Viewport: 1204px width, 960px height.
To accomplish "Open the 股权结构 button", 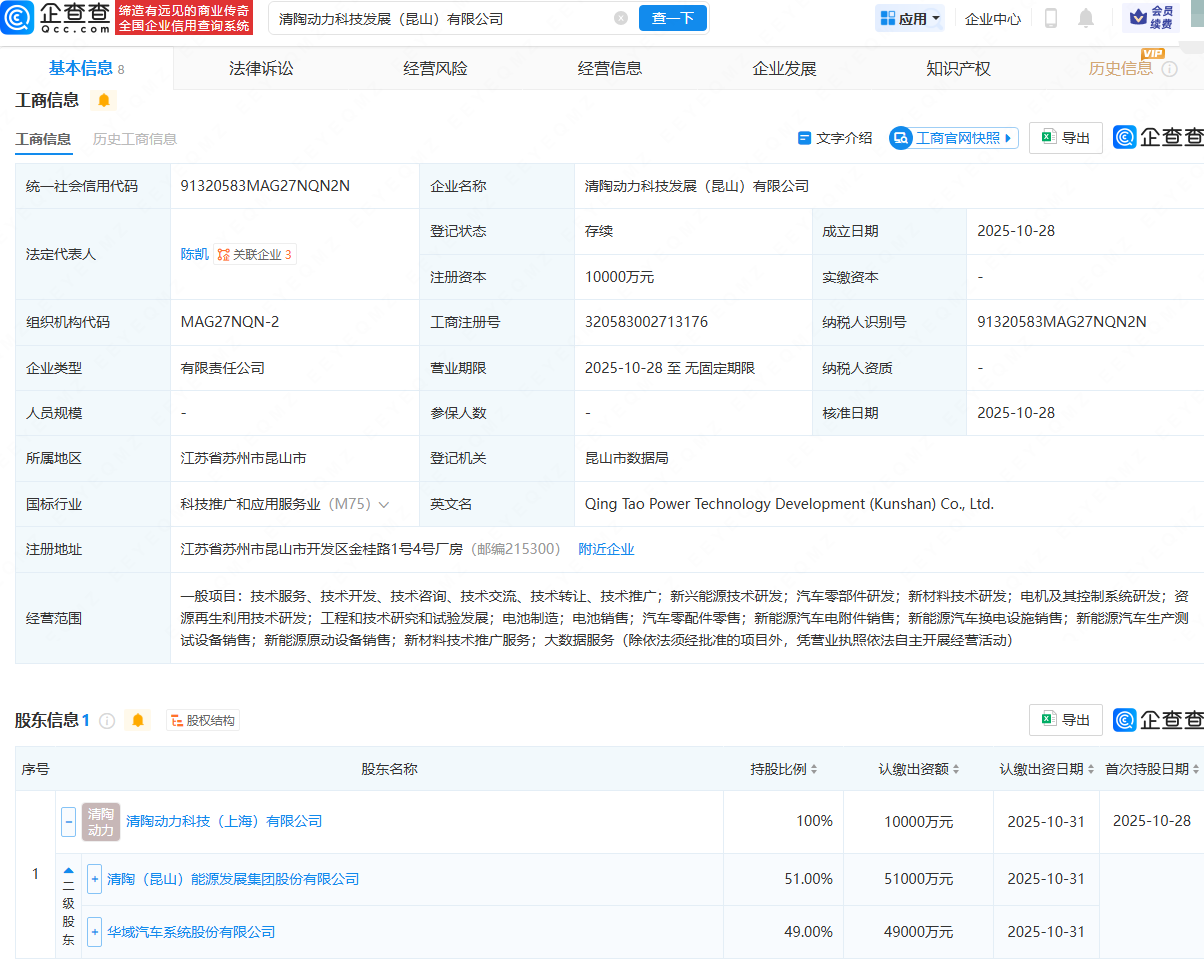I will [x=203, y=720].
